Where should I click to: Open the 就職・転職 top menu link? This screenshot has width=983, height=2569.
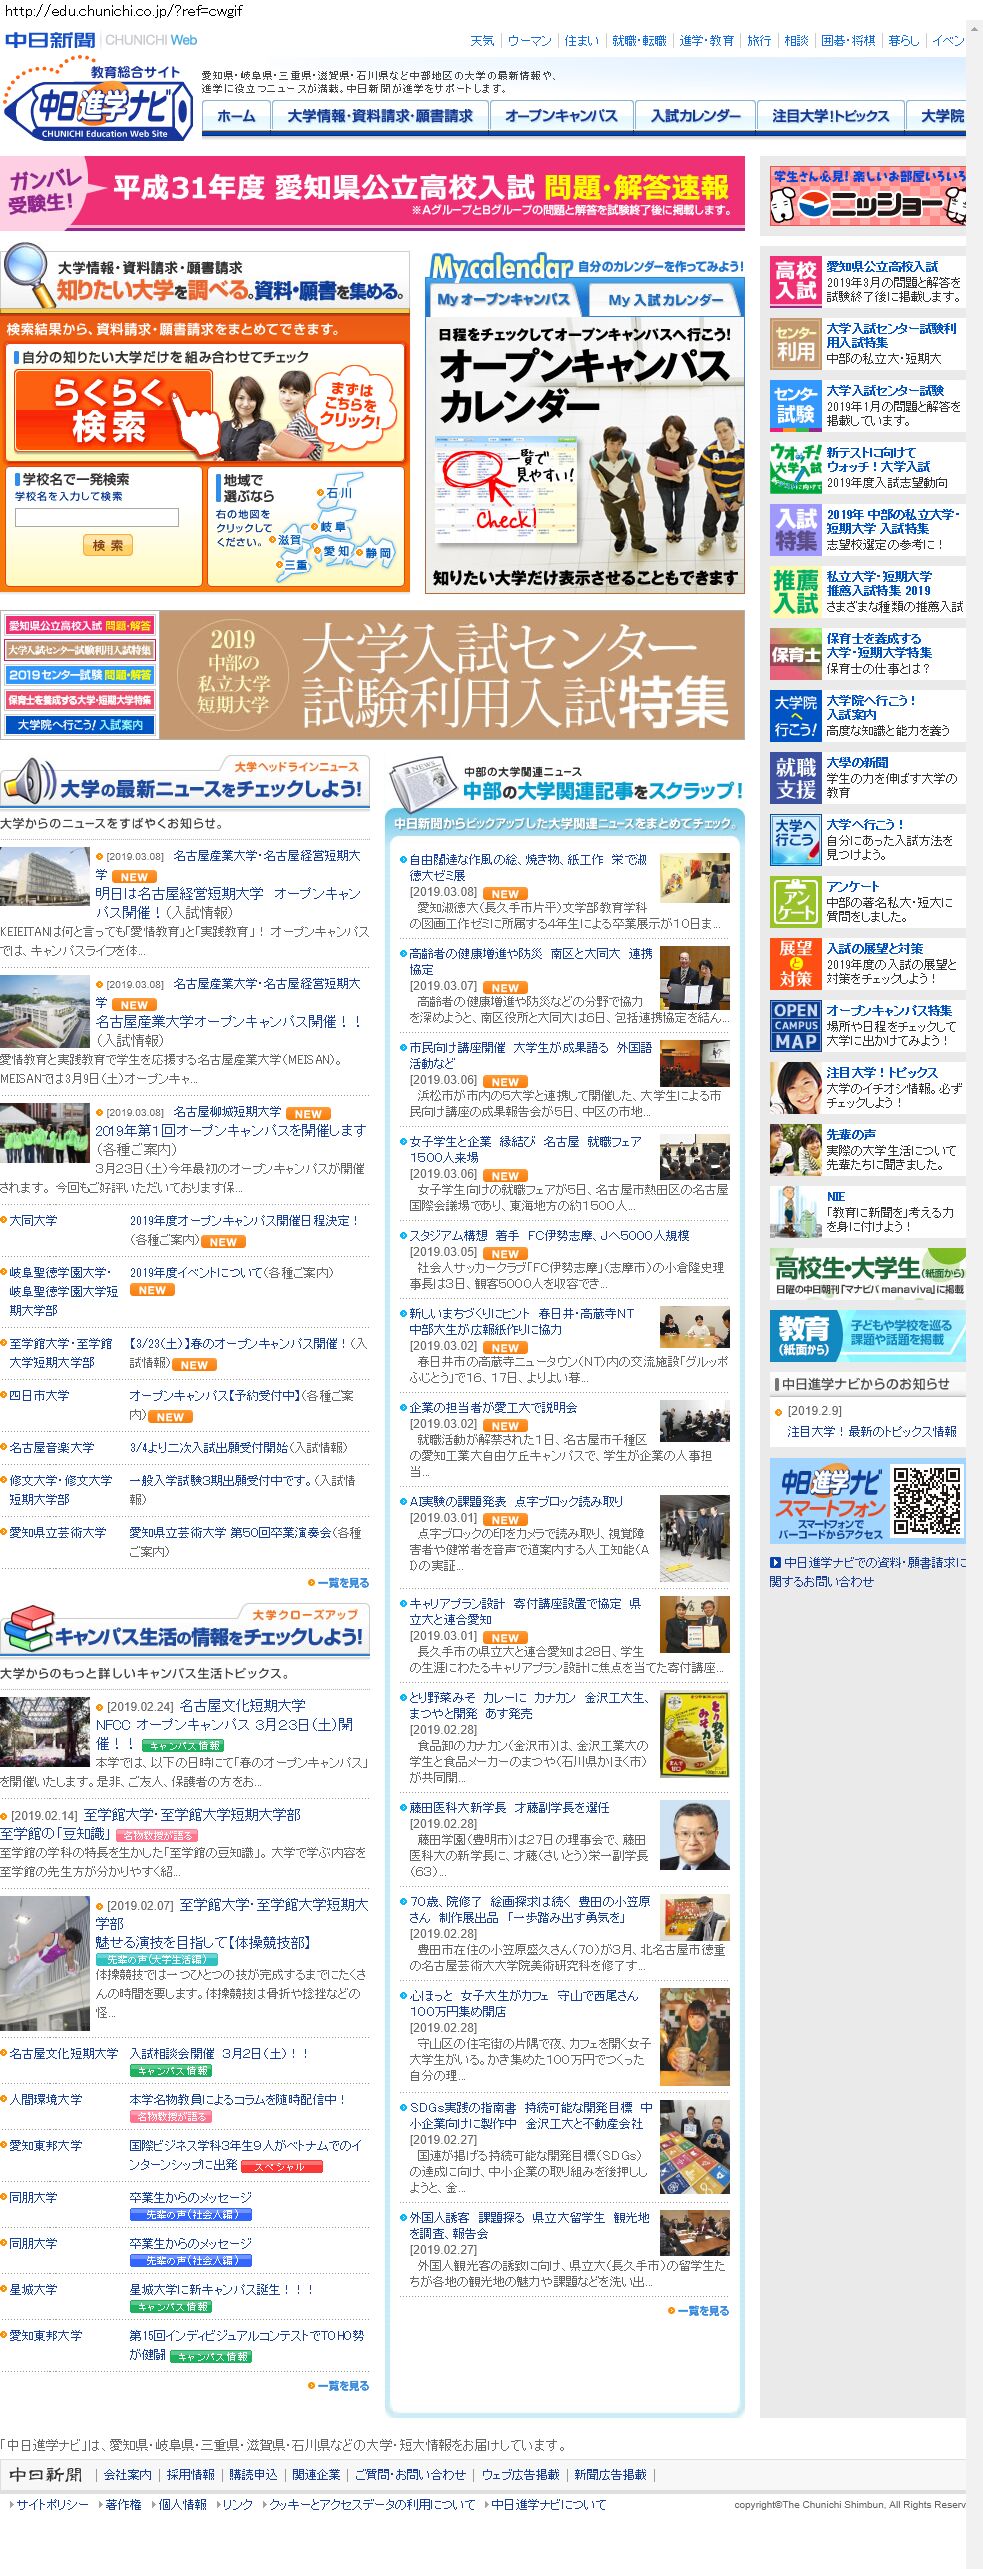tap(639, 41)
